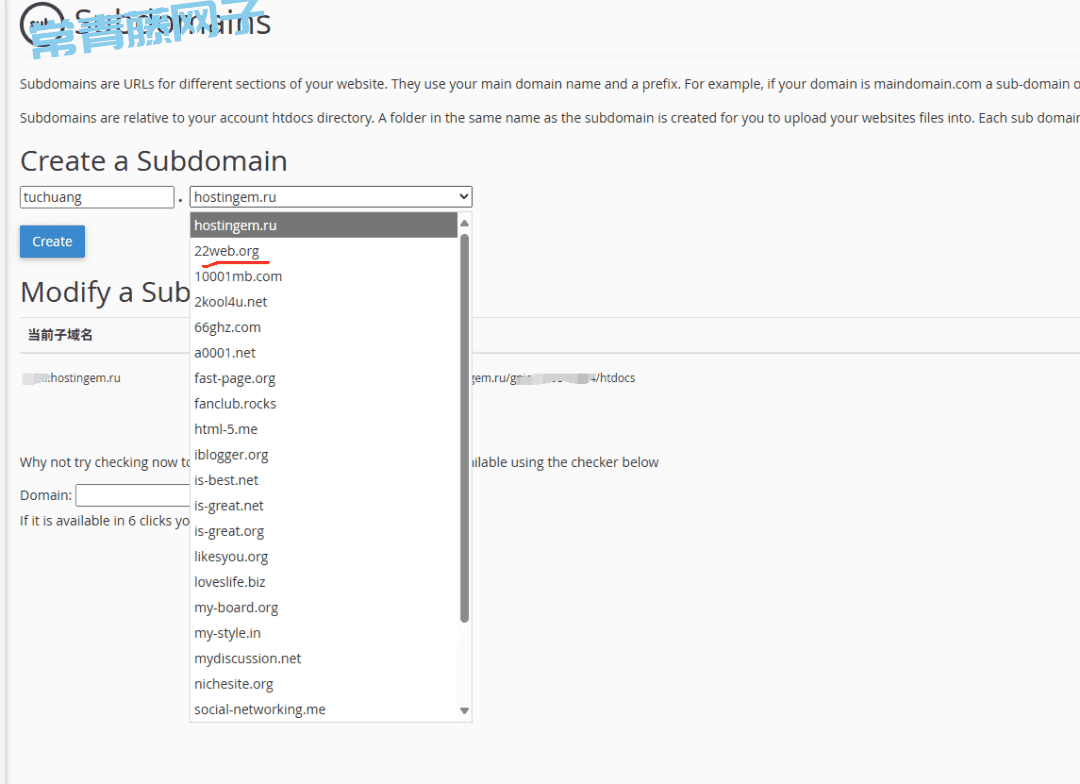Screen dimensions: 1080x784
Task: Click the existing hostingem.ru subdomain entry
Action: point(72,378)
